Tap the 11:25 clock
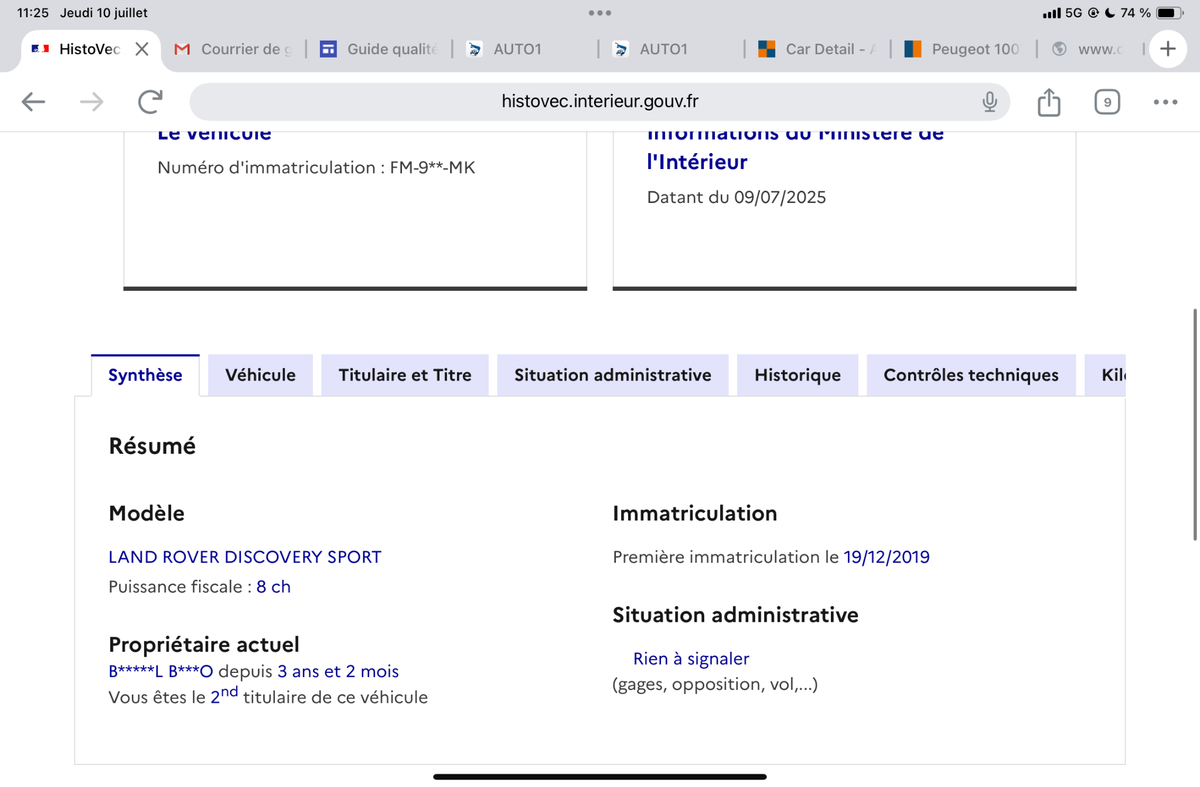 click(x=33, y=13)
